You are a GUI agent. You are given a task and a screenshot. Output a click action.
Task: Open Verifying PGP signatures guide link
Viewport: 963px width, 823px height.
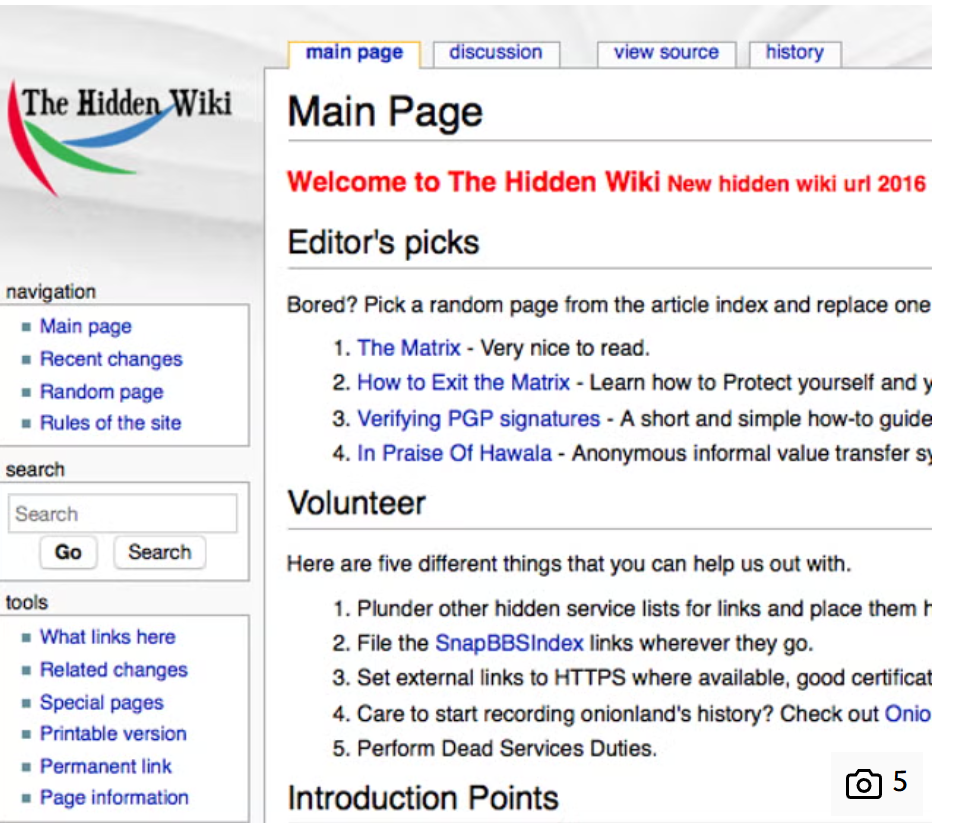click(x=478, y=418)
